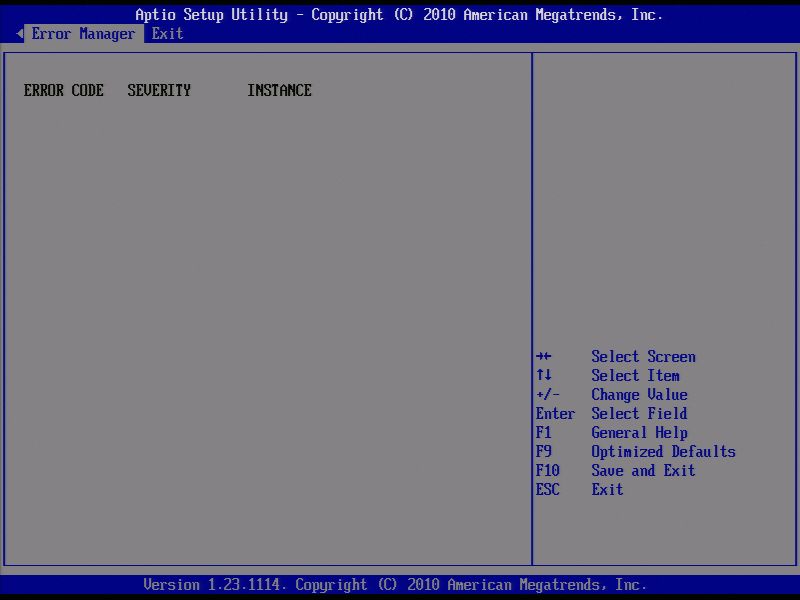Open F1 General Help
800x600 pixels.
pos(639,432)
